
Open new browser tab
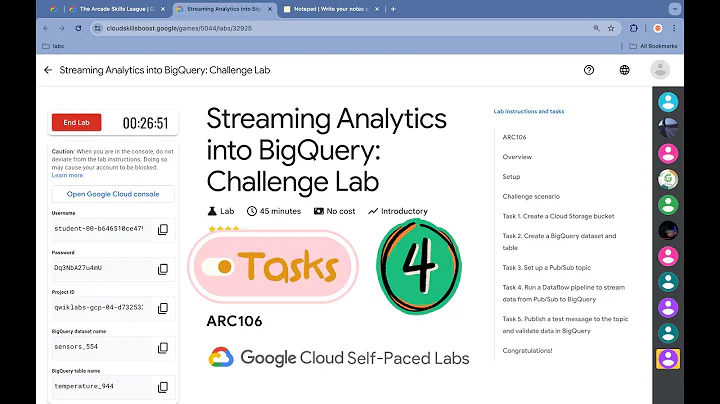(393, 9)
